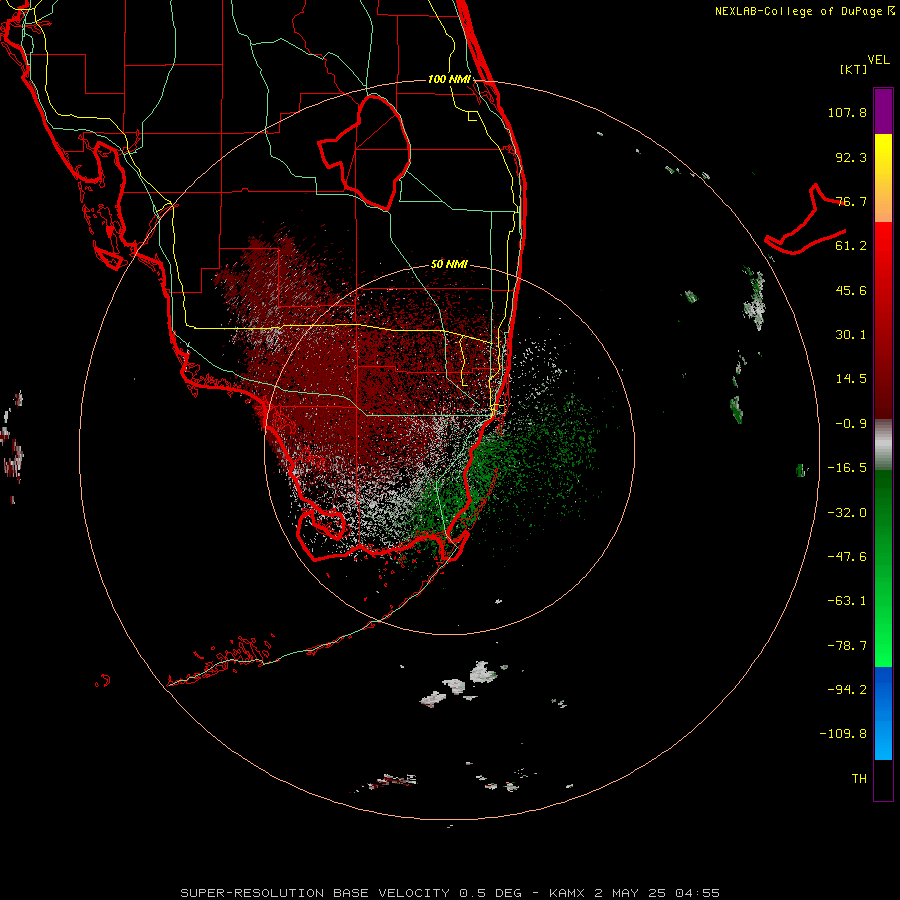
Task: Click the KAMX station identifier in caption
Action: (567, 893)
